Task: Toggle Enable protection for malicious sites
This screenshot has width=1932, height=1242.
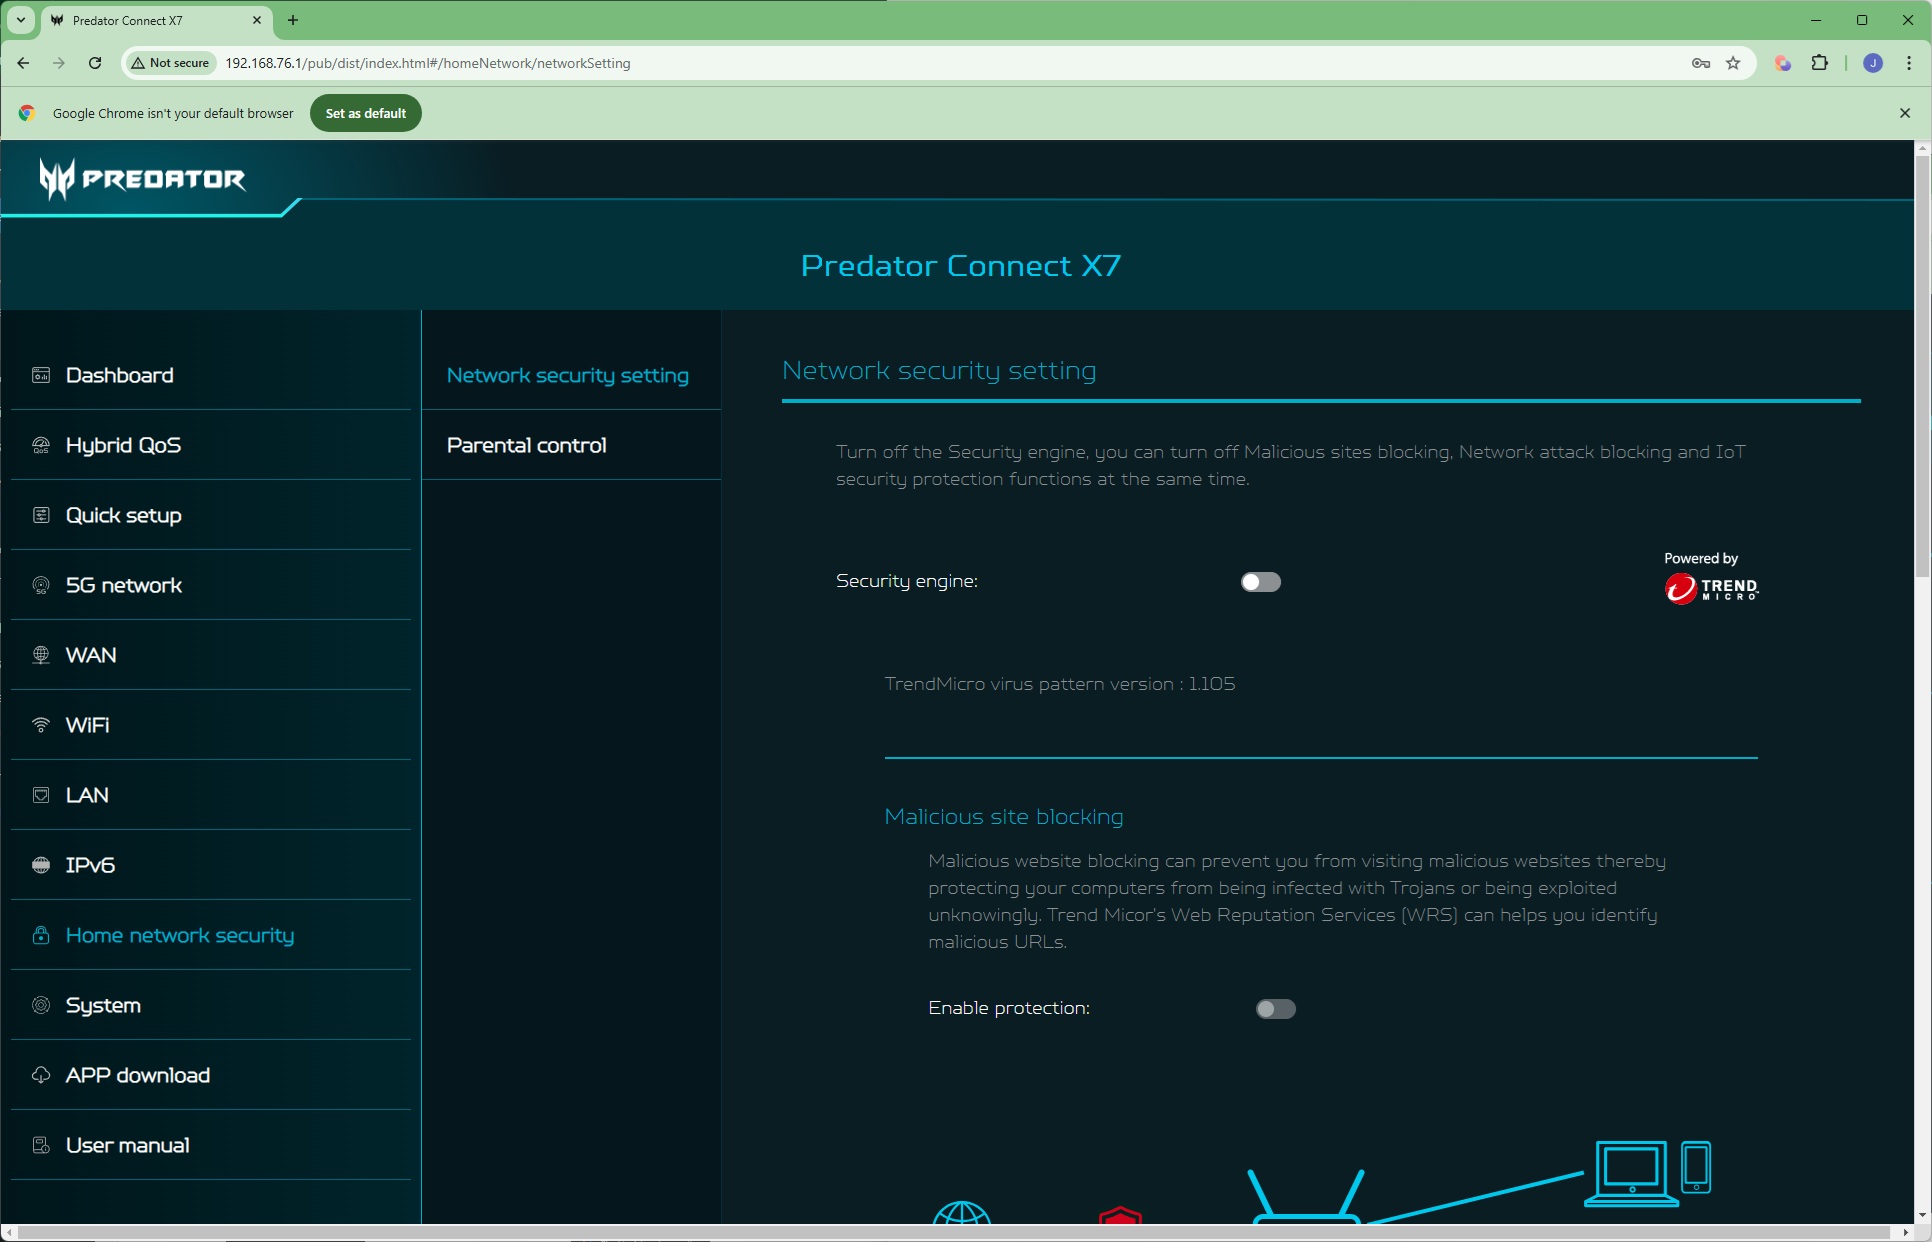Action: (1275, 1009)
